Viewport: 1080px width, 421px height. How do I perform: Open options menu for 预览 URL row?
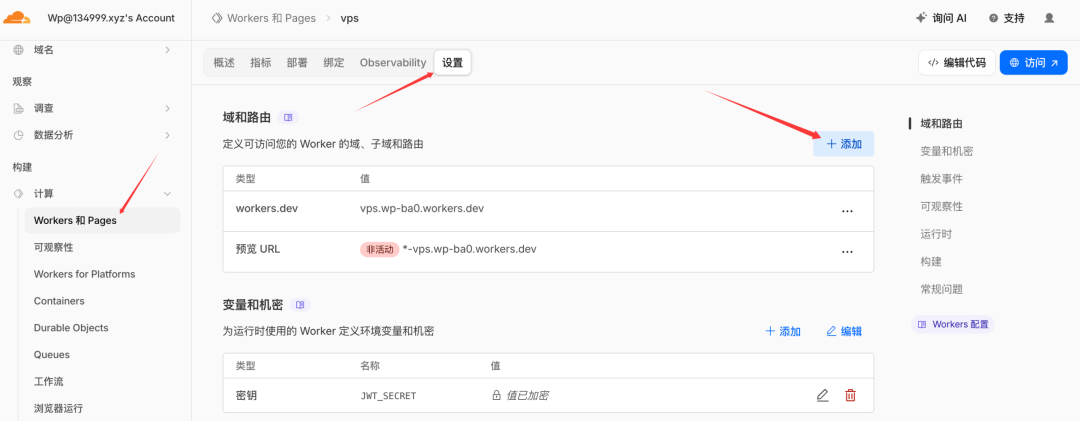coord(847,251)
